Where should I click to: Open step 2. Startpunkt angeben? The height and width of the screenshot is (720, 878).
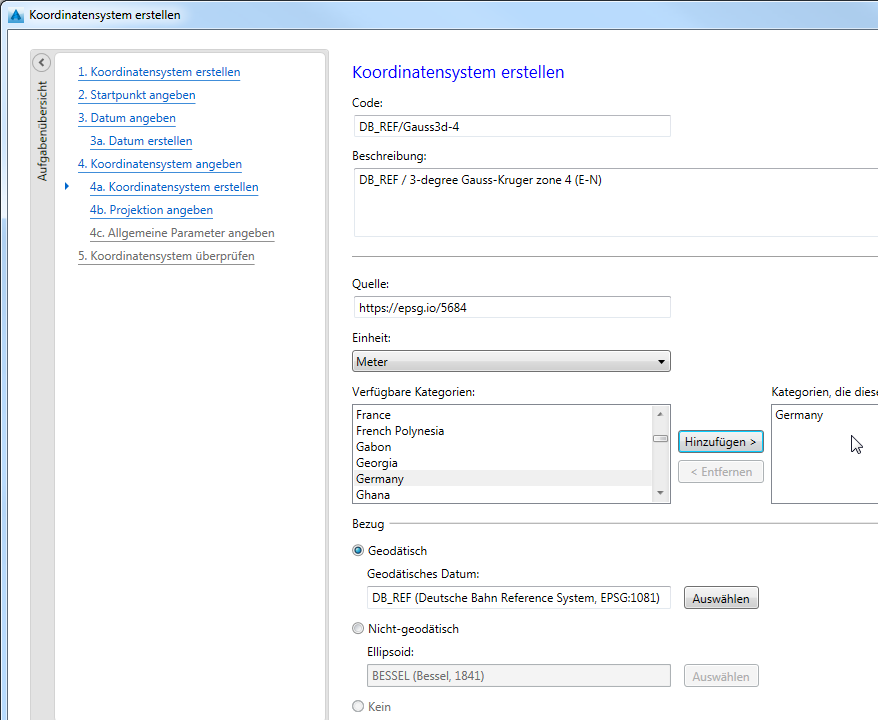(137, 95)
